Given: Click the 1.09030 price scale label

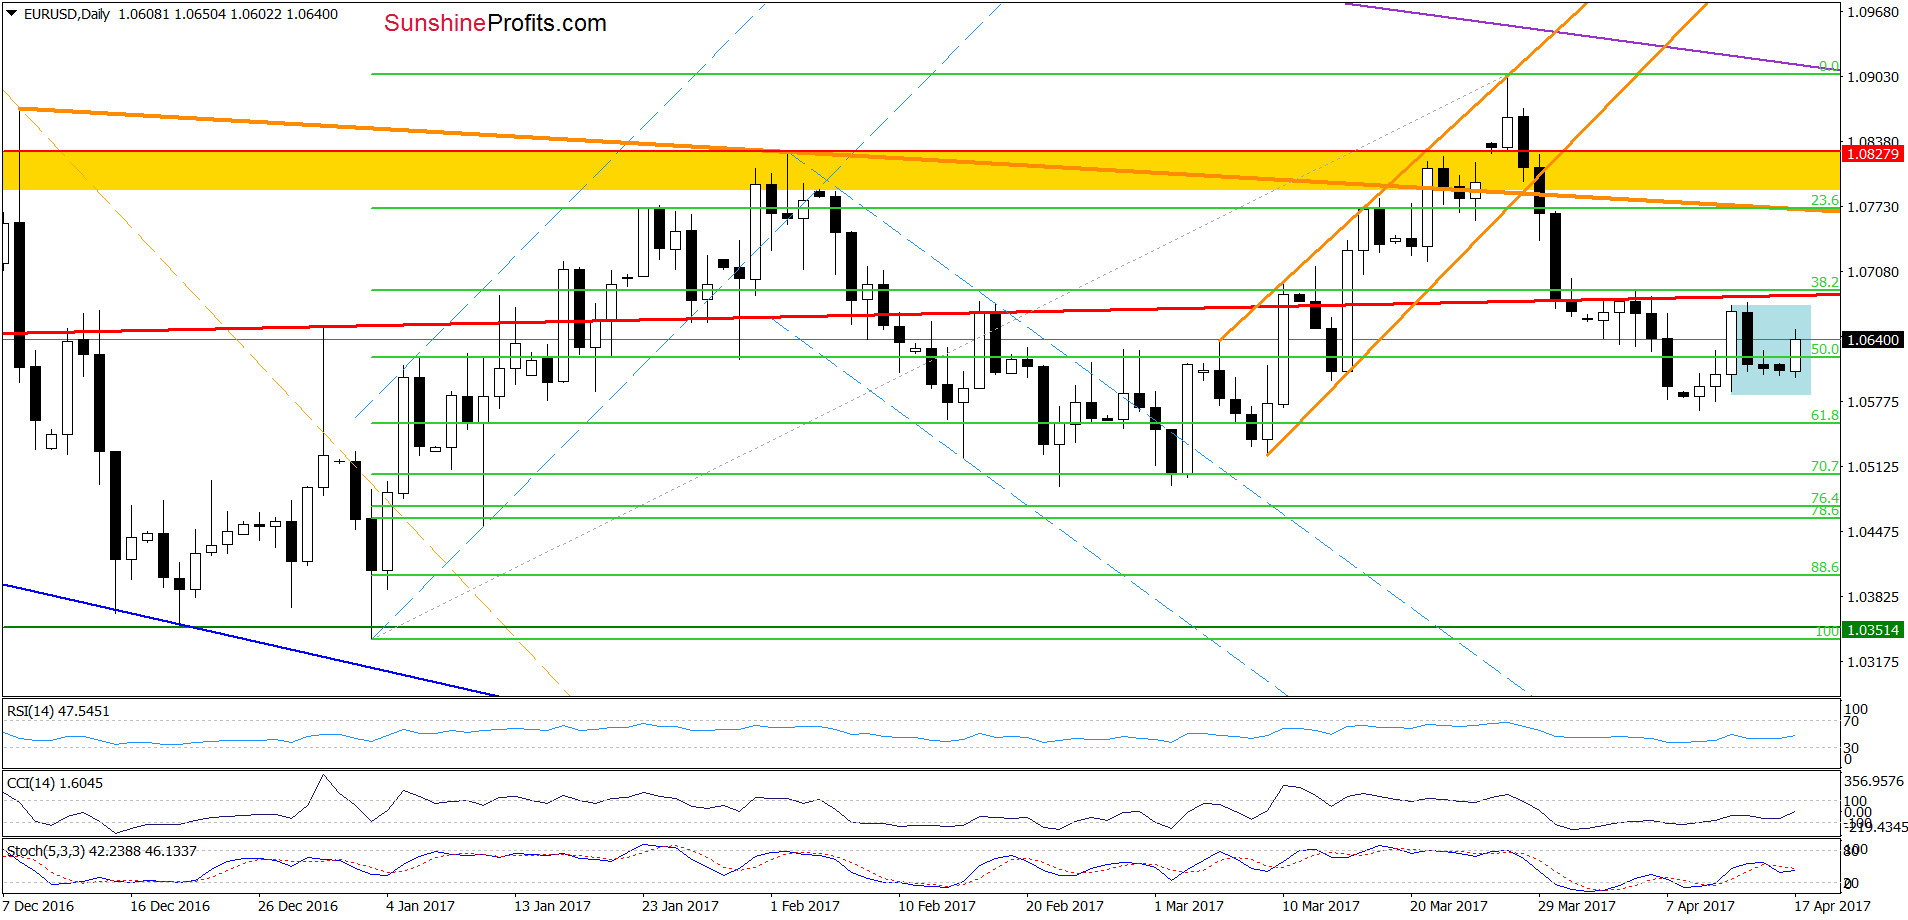Looking at the screenshot, I should pos(1872,77).
